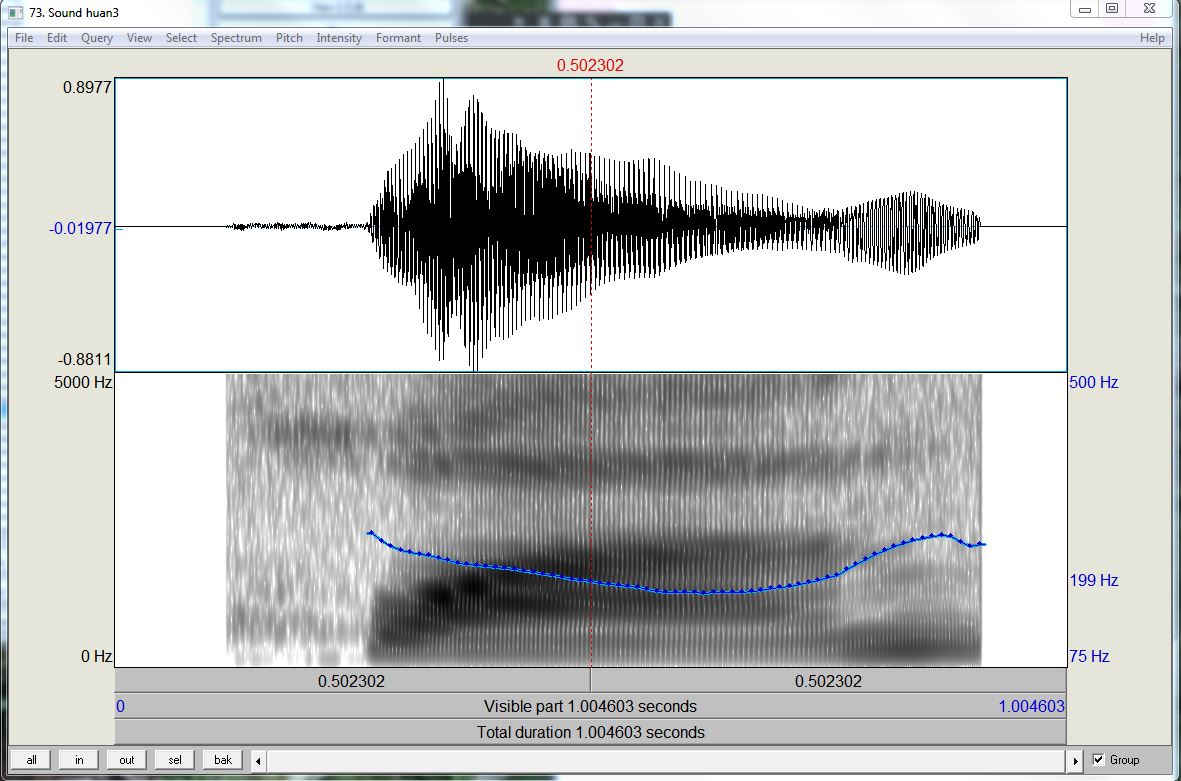Viewport: 1181px width, 781px height.
Task: Open the Formant menu
Action: coord(398,38)
